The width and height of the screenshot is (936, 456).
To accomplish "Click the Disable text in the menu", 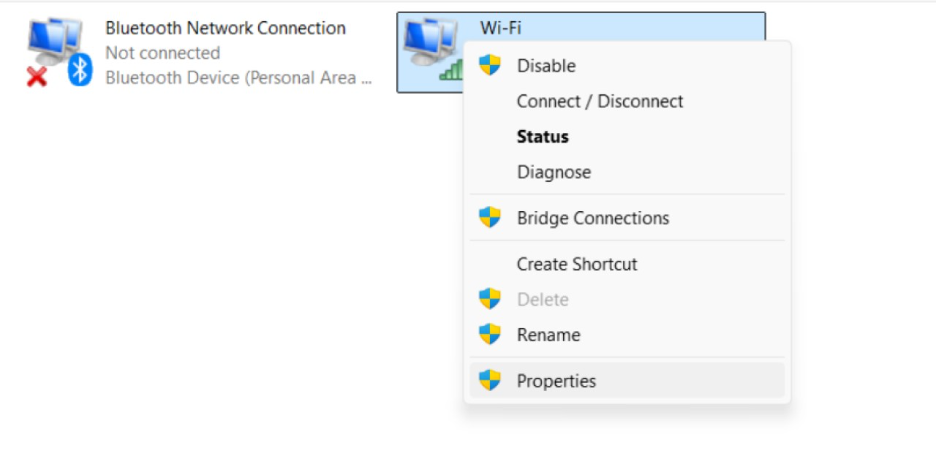I will (546, 66).
